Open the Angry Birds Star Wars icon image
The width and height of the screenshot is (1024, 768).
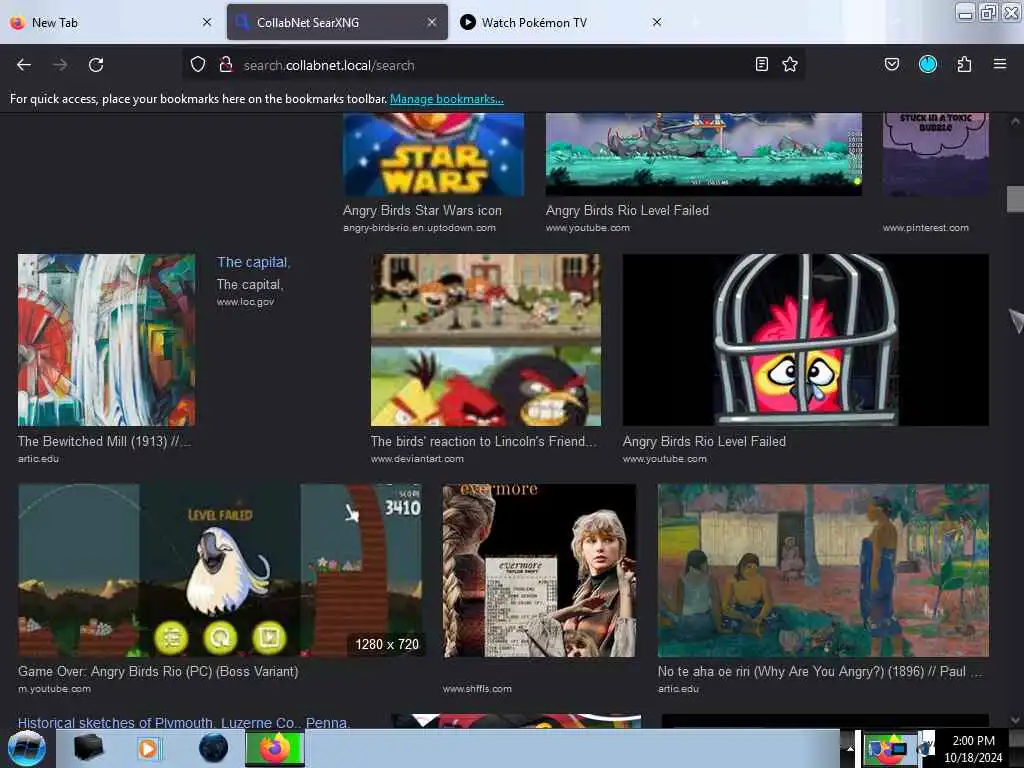tap(434, 155)
